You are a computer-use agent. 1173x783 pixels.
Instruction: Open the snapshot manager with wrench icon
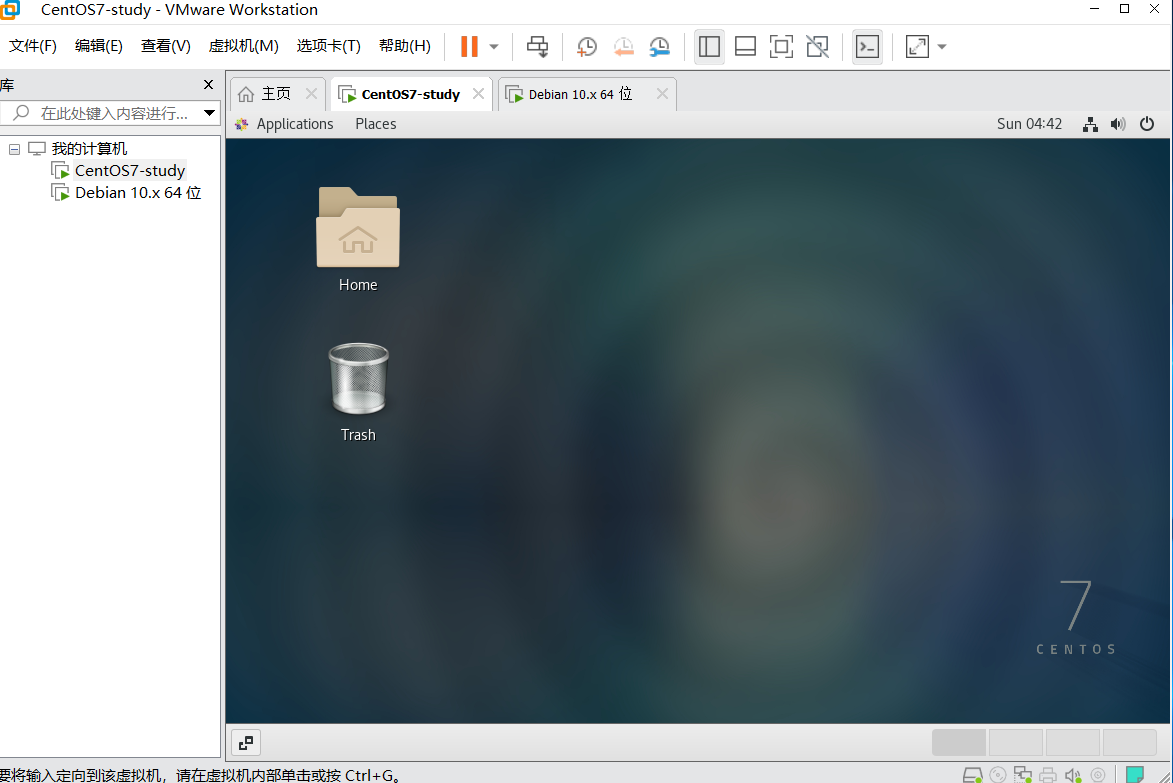pyautogui.click(x=659, y=47)
